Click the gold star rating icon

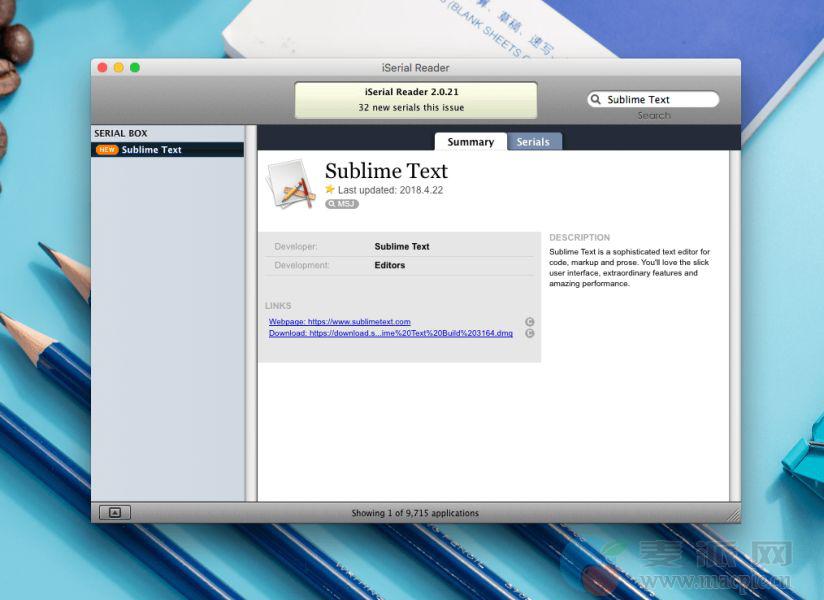click(330, 189)
